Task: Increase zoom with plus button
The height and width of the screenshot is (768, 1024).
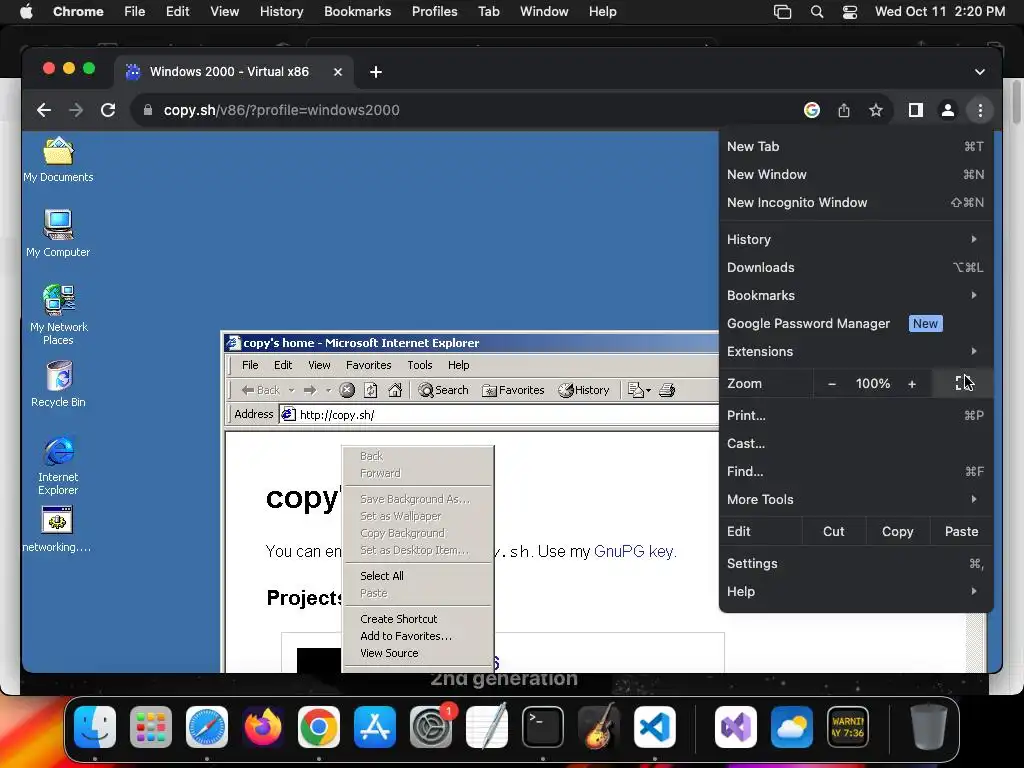Action: click(912, 384)
